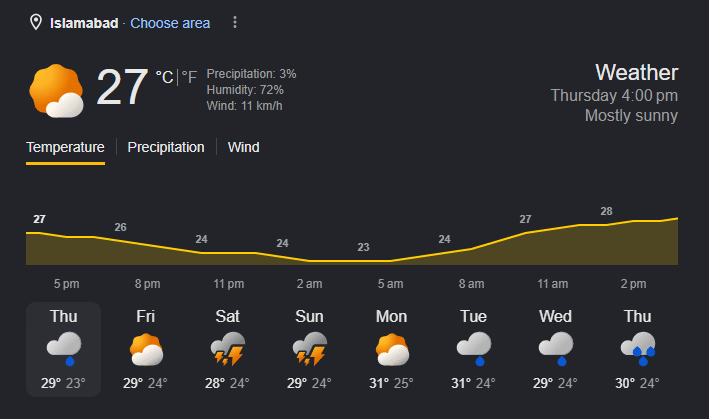Select Sunday's thunderstorm forecast icon
Screen dimensions: 709x419
tap(310, 349)
